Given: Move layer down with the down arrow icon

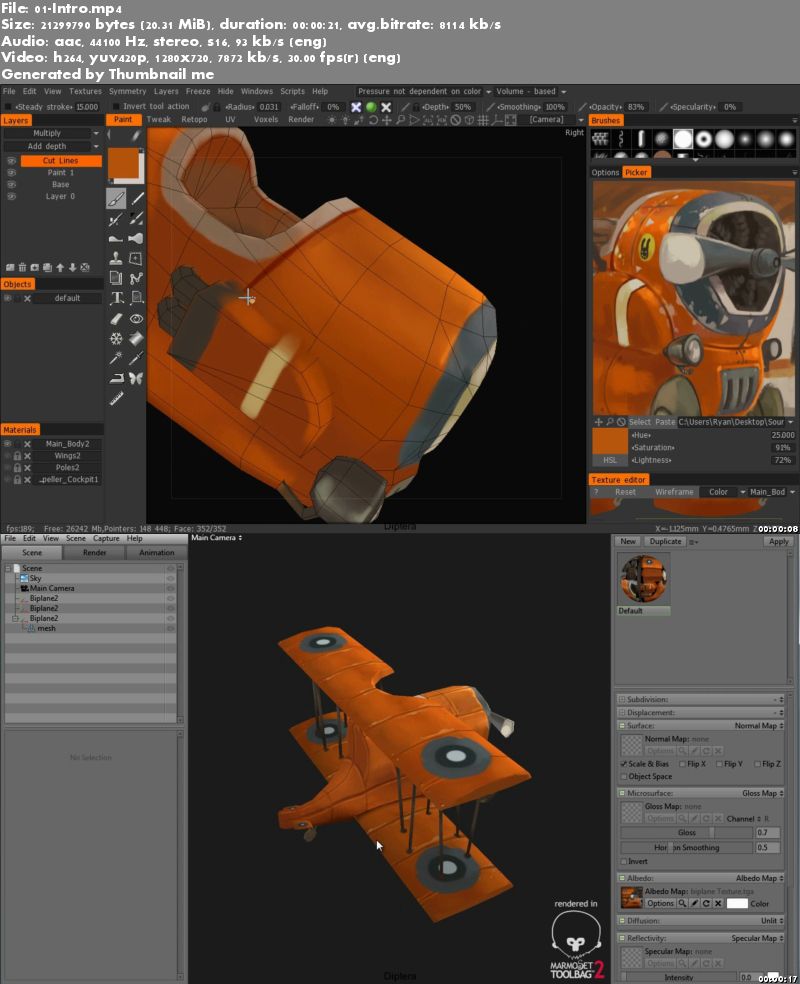Looking at the screenshot, I should tap(72, 267).
